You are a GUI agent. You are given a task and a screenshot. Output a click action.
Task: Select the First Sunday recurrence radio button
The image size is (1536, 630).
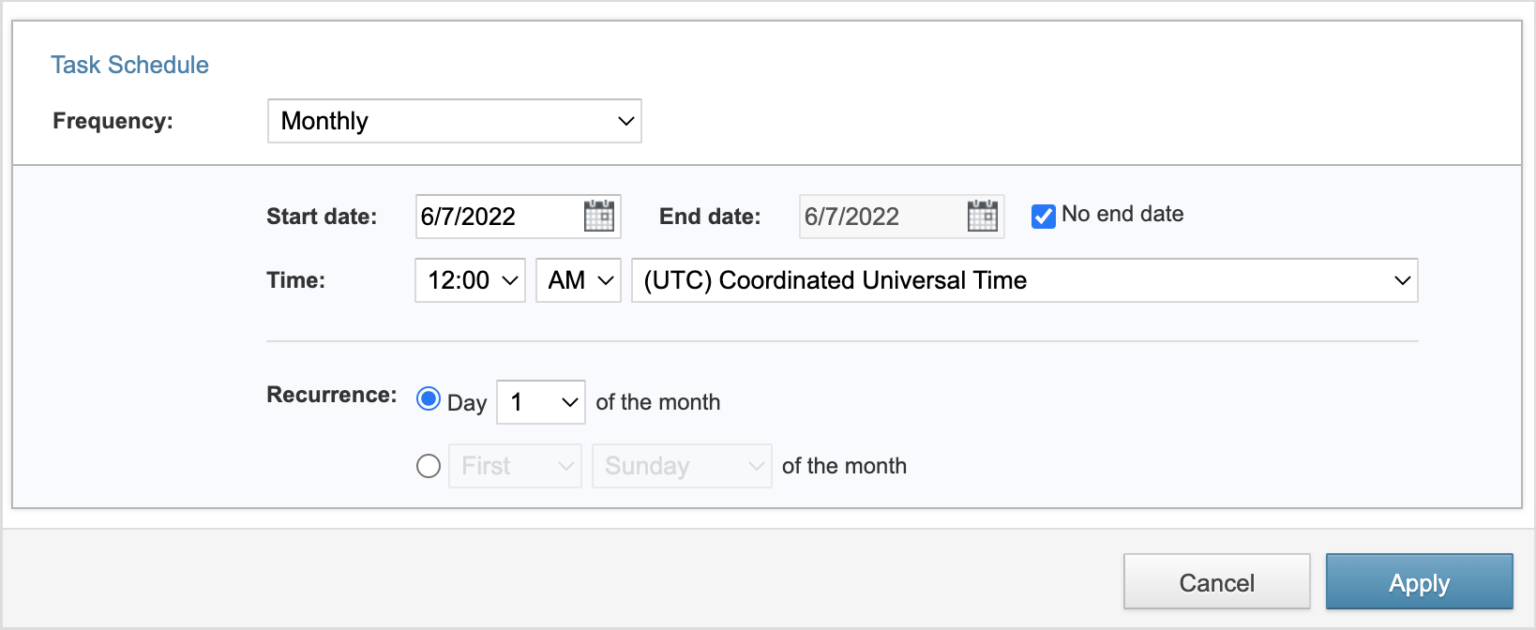(428, 465)
